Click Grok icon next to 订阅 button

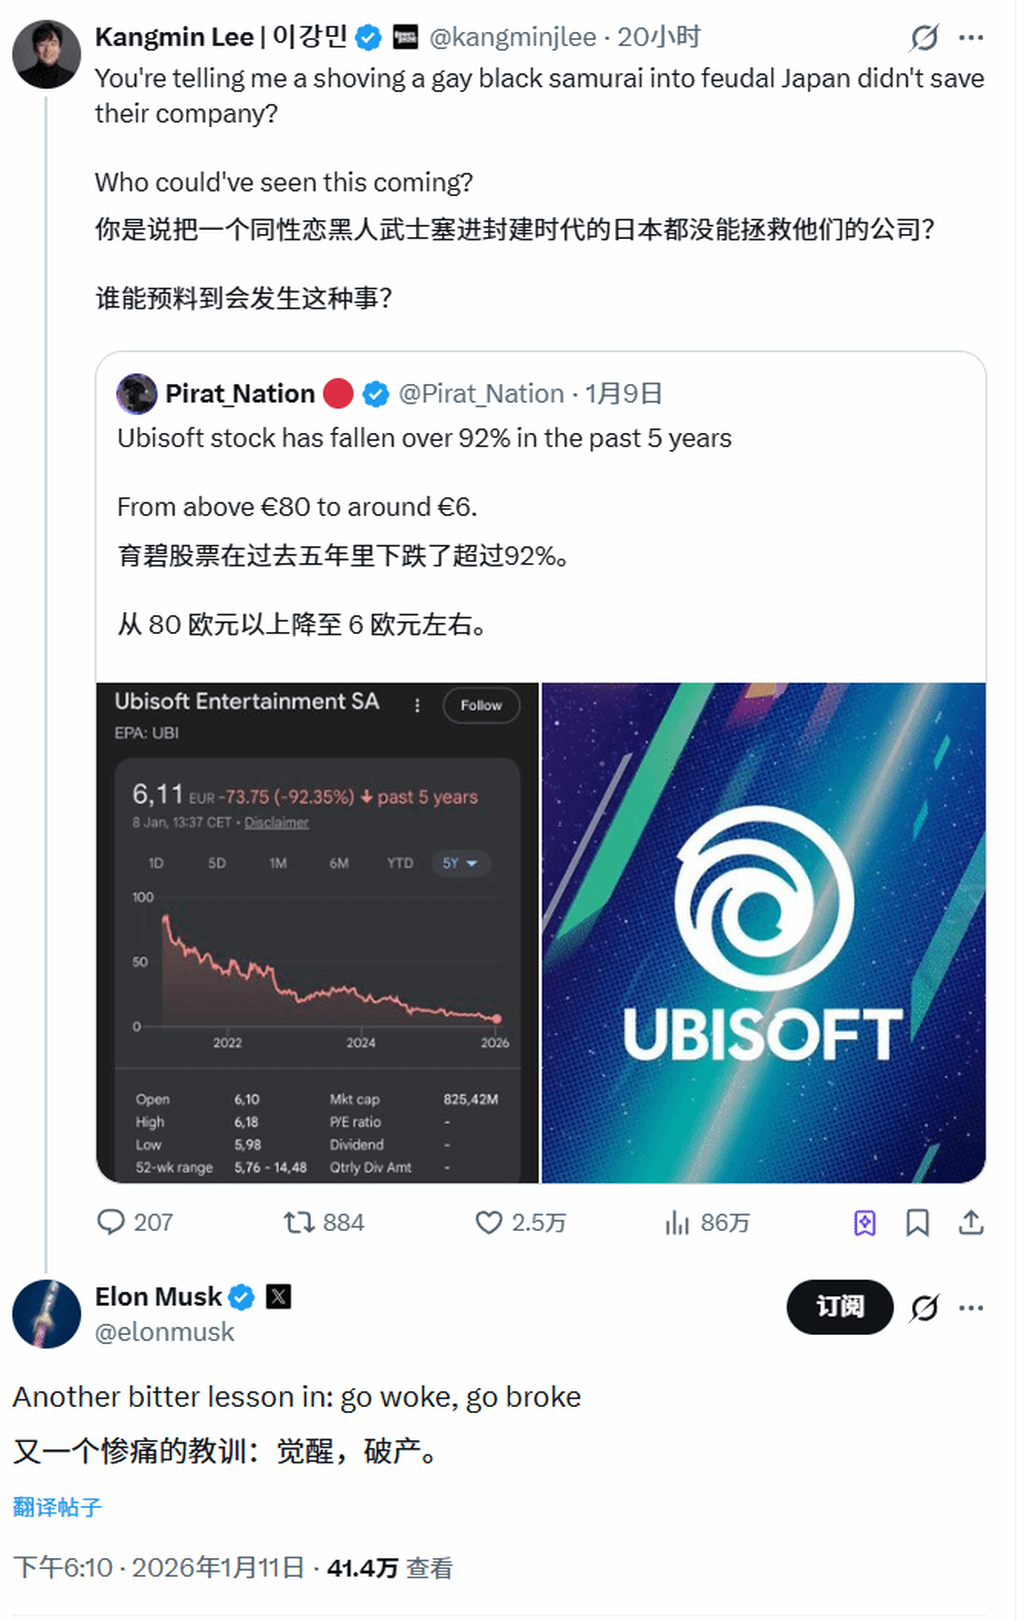click(924, 1307)
